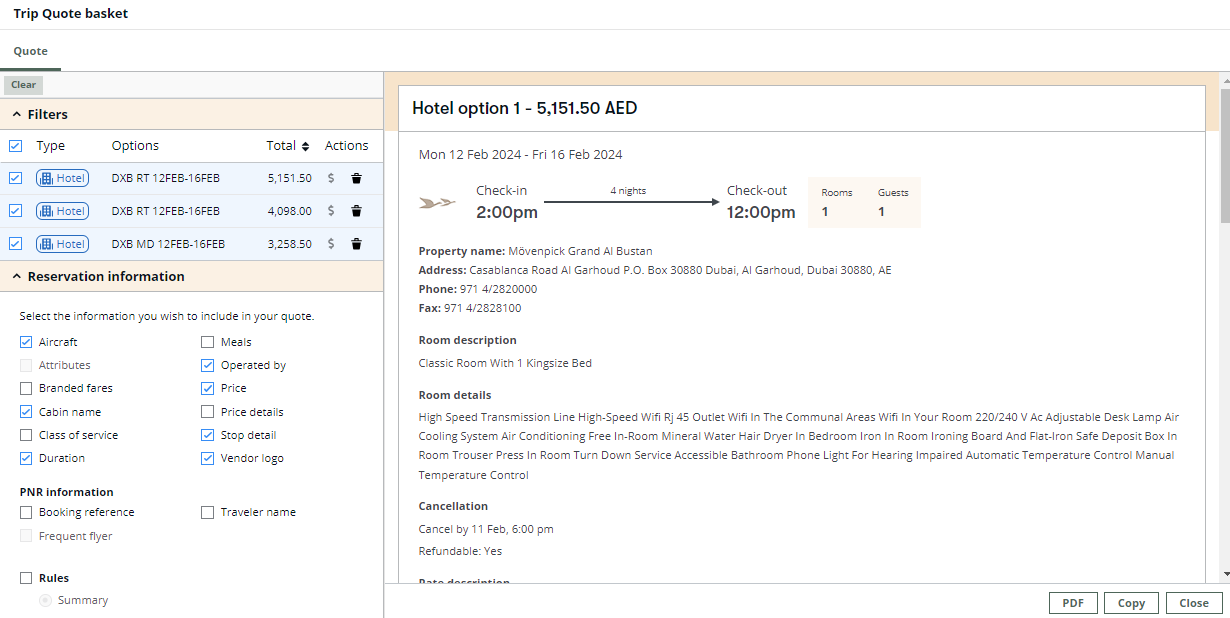
Task: Enable Class of service checkbox
Action: [26, 435]
